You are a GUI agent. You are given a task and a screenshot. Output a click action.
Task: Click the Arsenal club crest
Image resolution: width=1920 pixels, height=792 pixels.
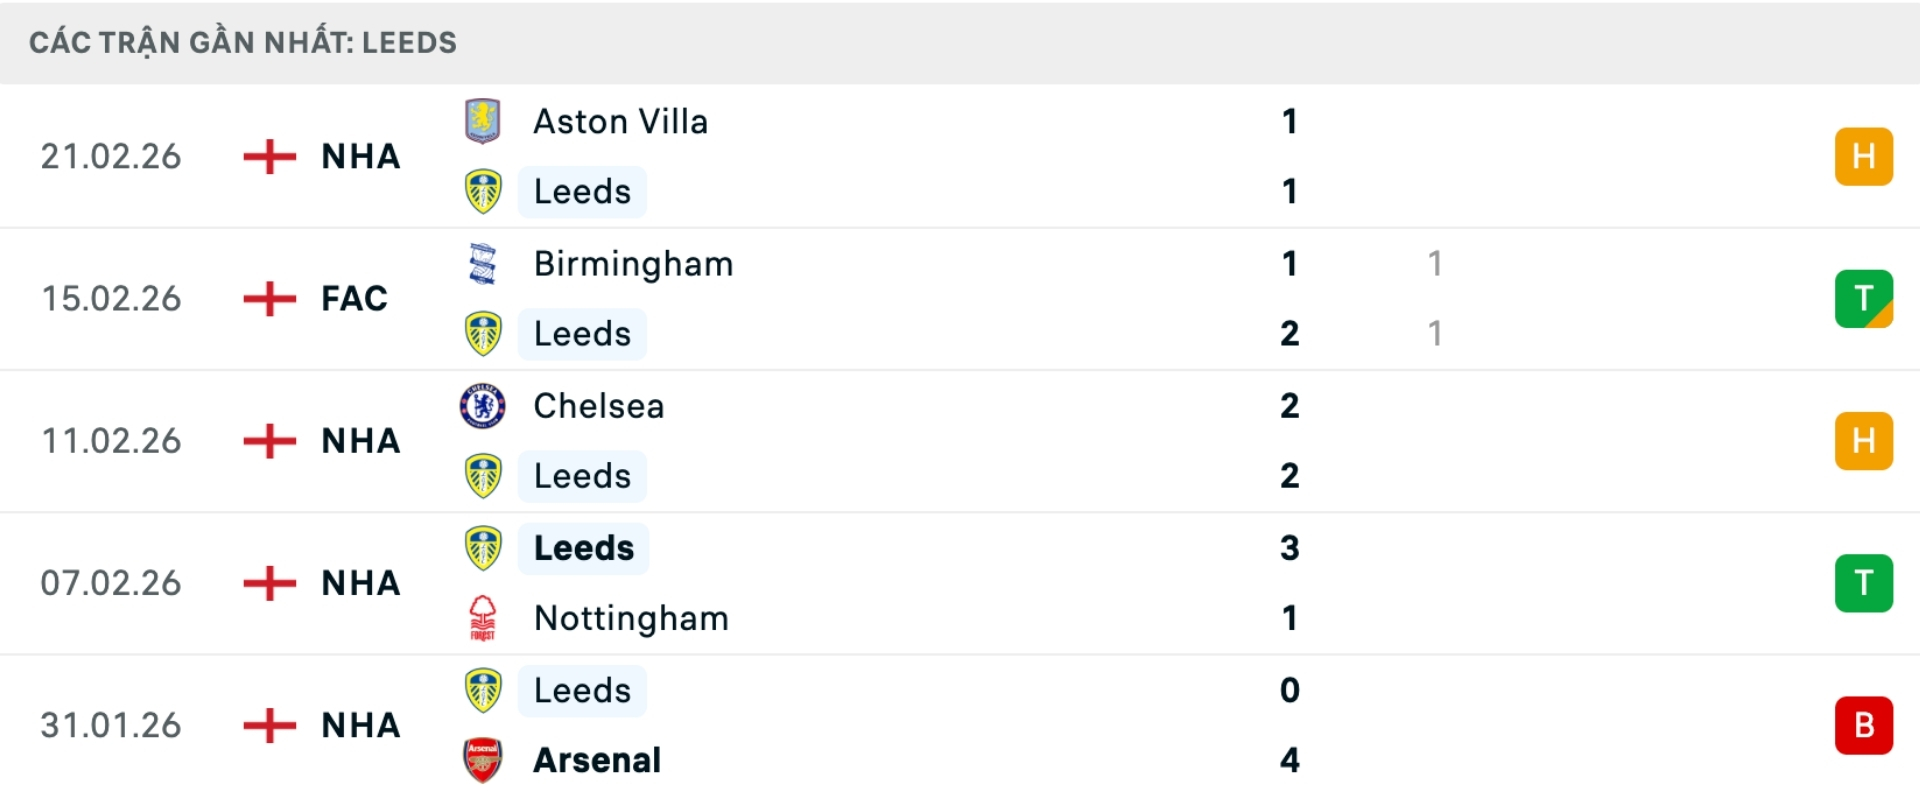point(484,760)
